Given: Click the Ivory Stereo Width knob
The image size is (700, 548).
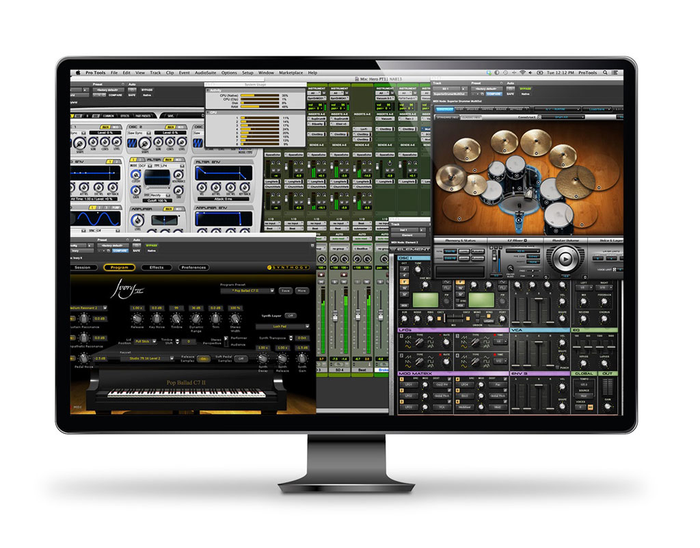Looking at the screenshot, I should (x=235, y=318).
